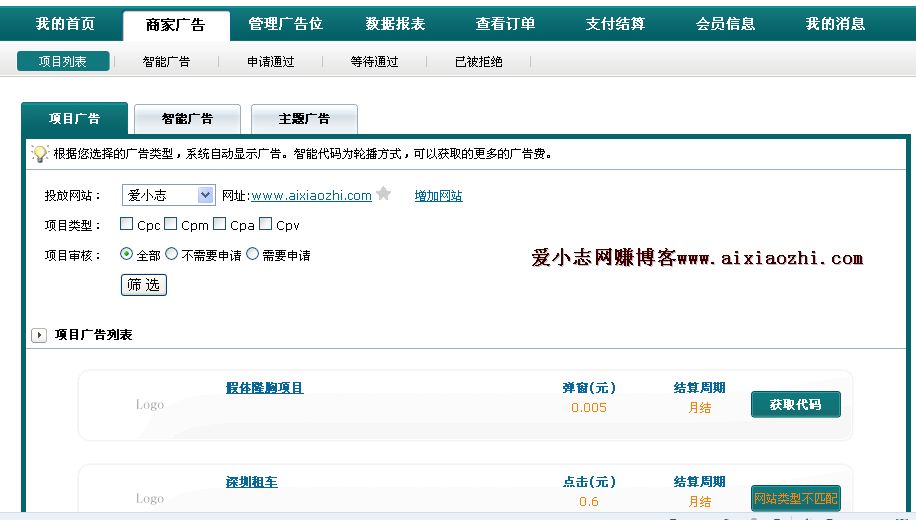Click 获取代码 button for 假体隆胸项目
Viewport: 916px width, 520px height.
[795, 405]
